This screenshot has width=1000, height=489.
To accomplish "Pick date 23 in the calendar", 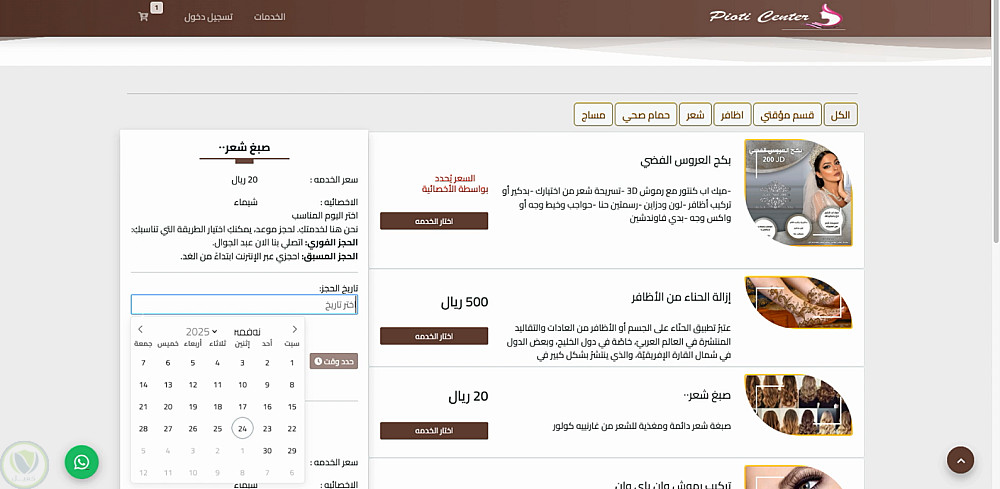I will coord(267,429).
